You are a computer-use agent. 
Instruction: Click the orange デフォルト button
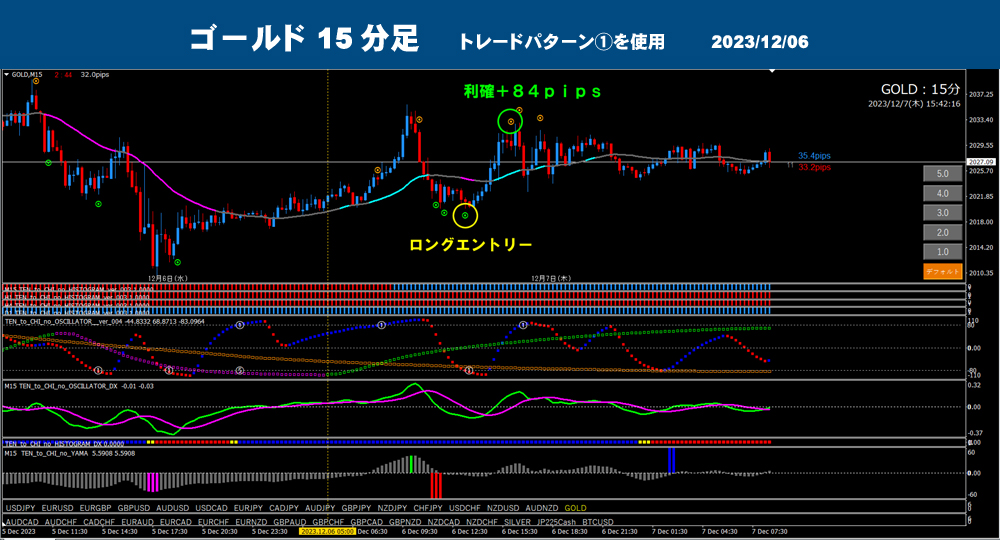943,272
